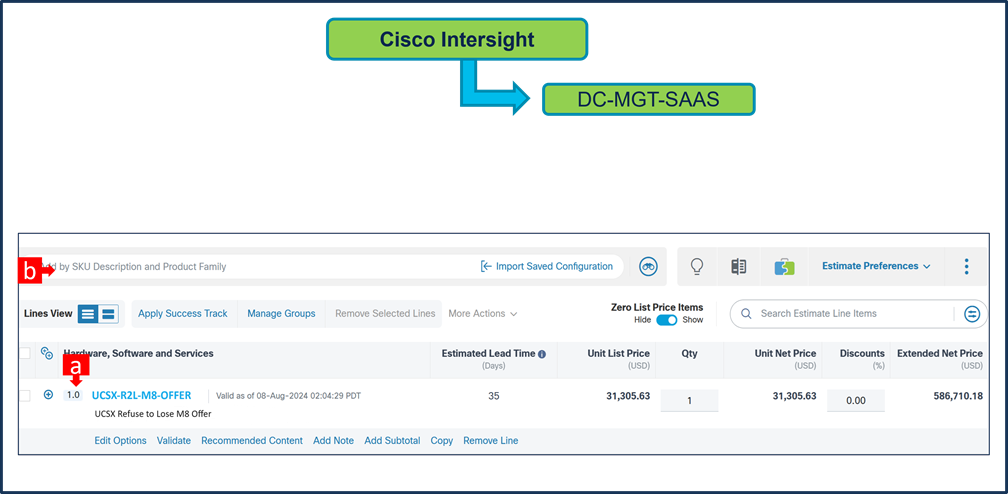Click Remove Line link

(490, 441)
